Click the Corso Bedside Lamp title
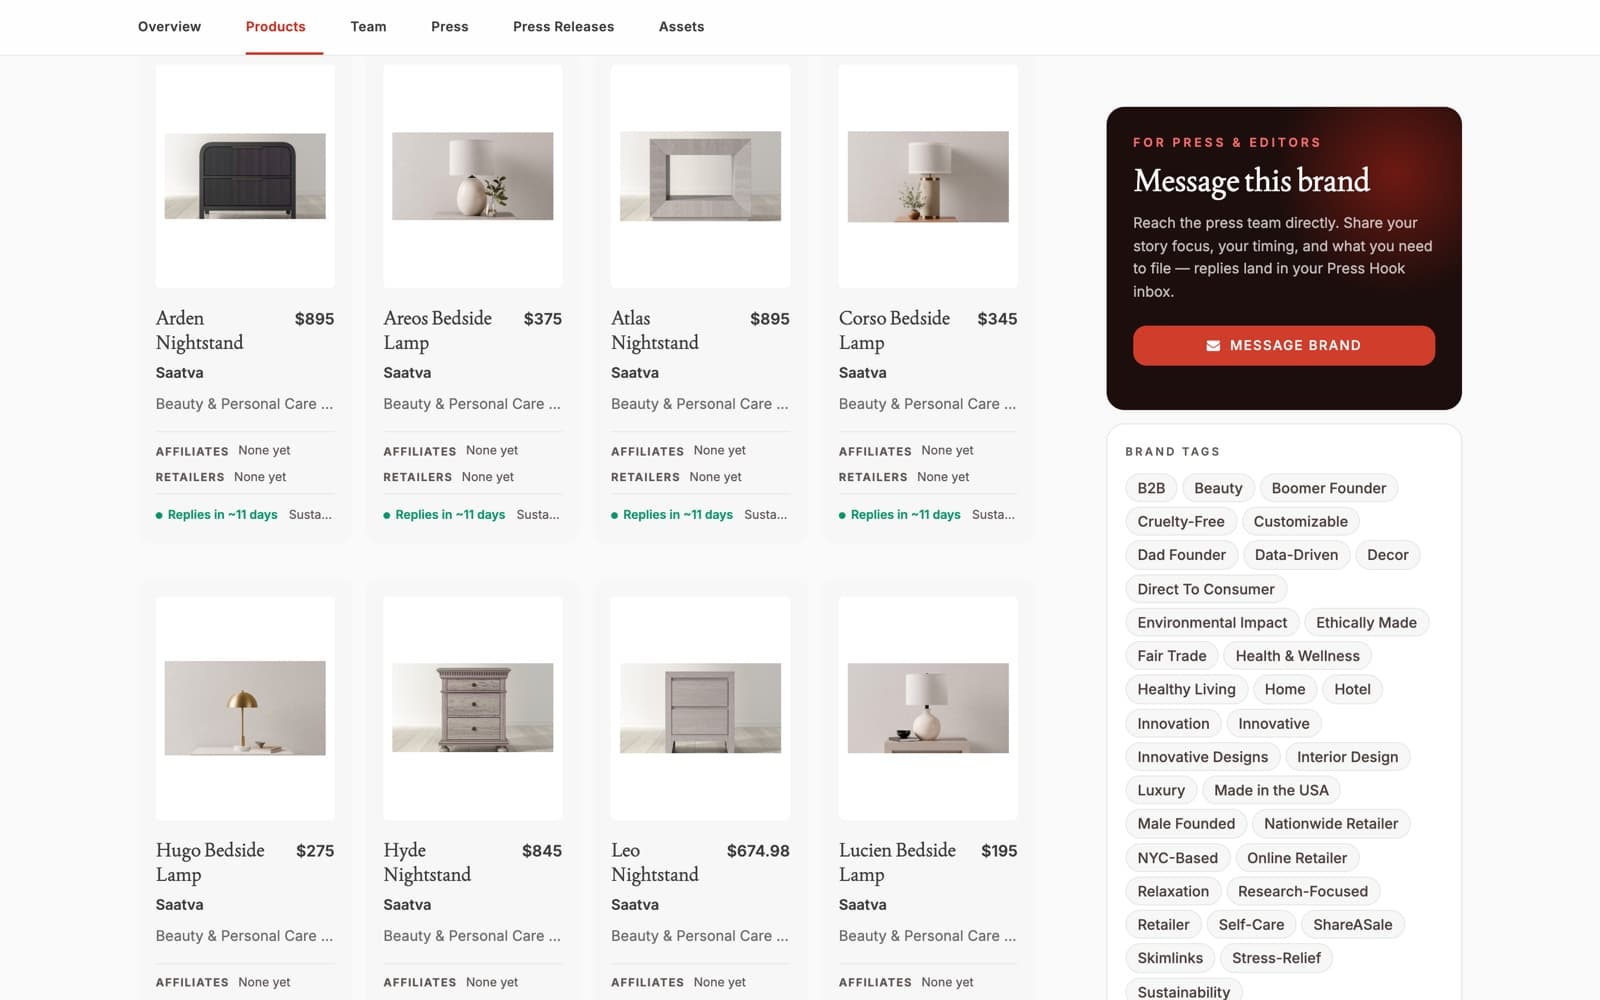Screen dimensions: 1600x1000 point(894,330)
